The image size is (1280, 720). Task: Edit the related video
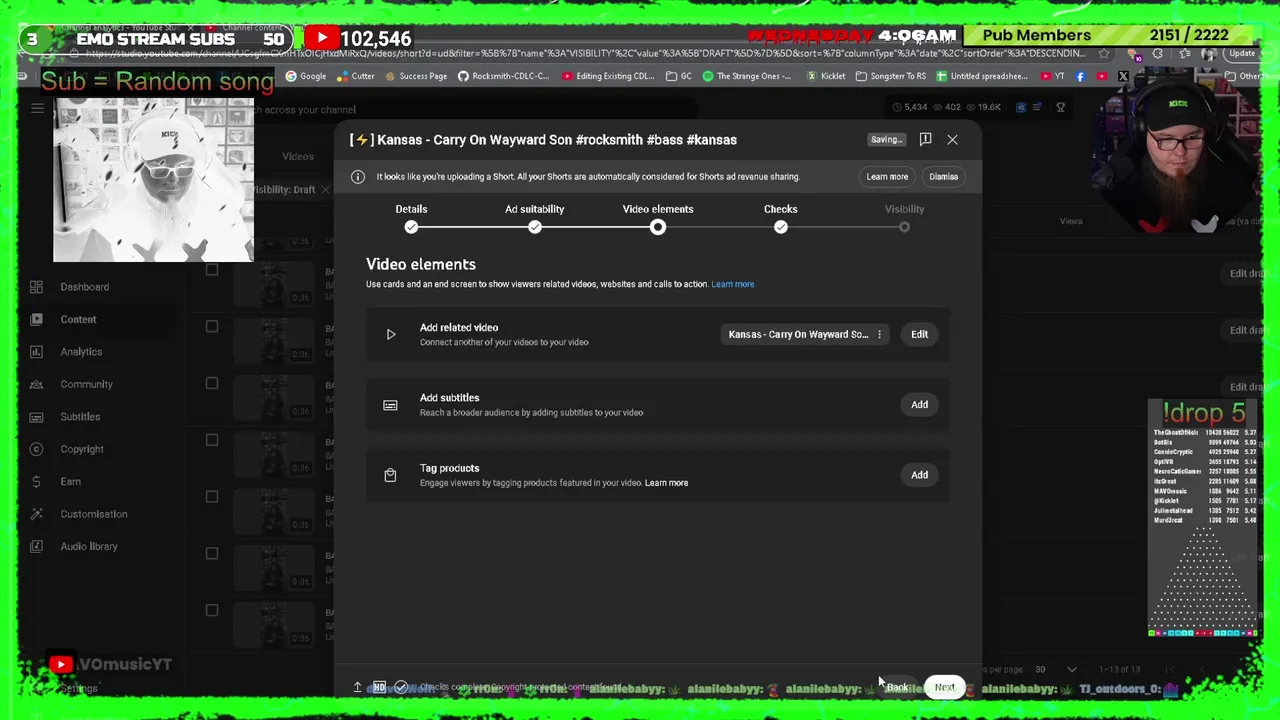(919, 335)
